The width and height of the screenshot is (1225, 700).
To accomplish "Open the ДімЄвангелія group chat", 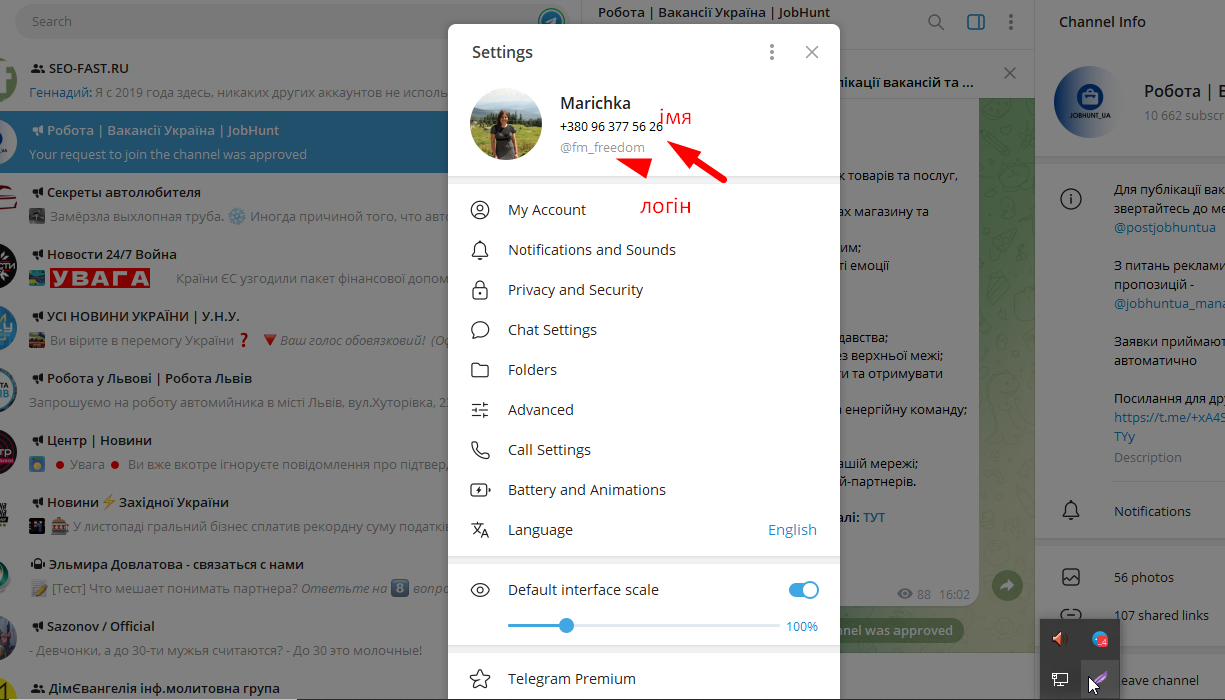I will (224, 686).
